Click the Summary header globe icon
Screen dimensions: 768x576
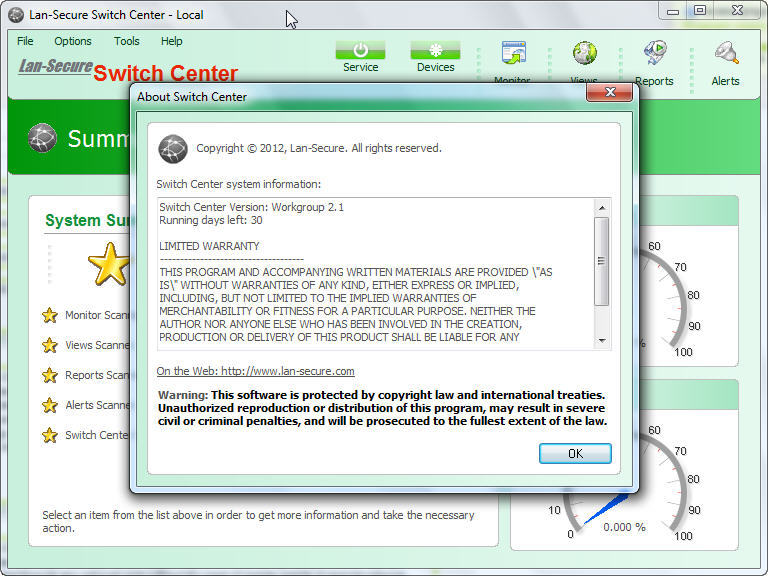42,138
